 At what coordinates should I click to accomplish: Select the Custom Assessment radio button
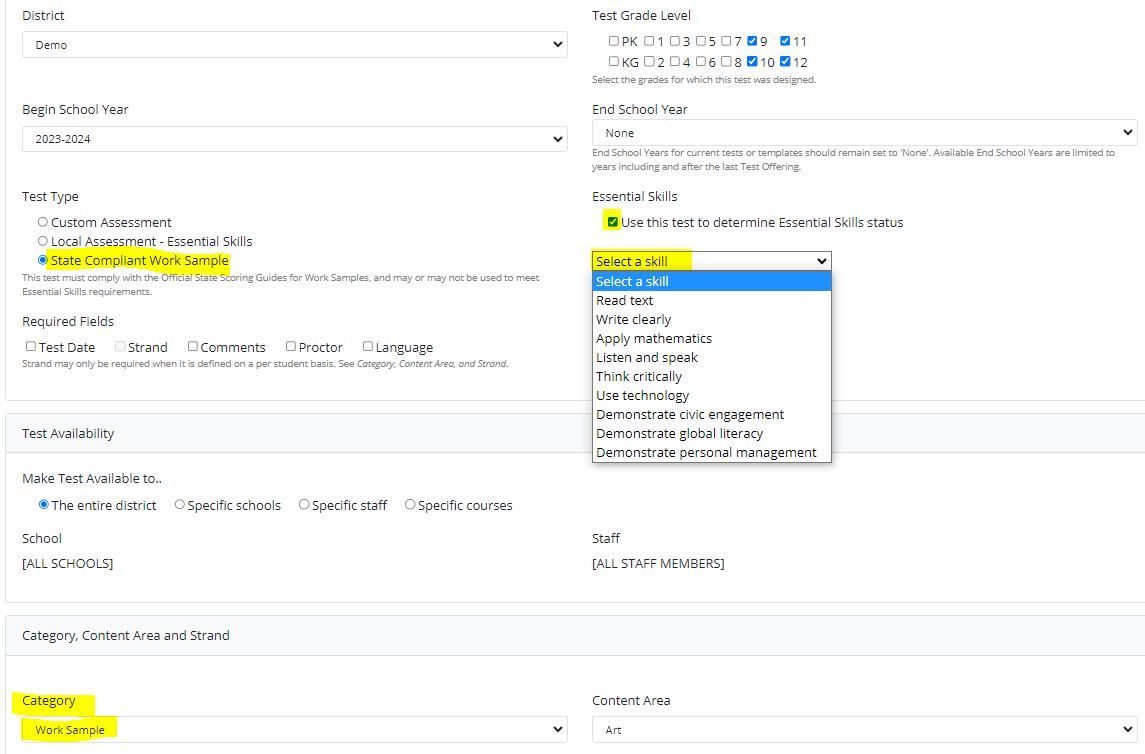[x=43, y=222]
